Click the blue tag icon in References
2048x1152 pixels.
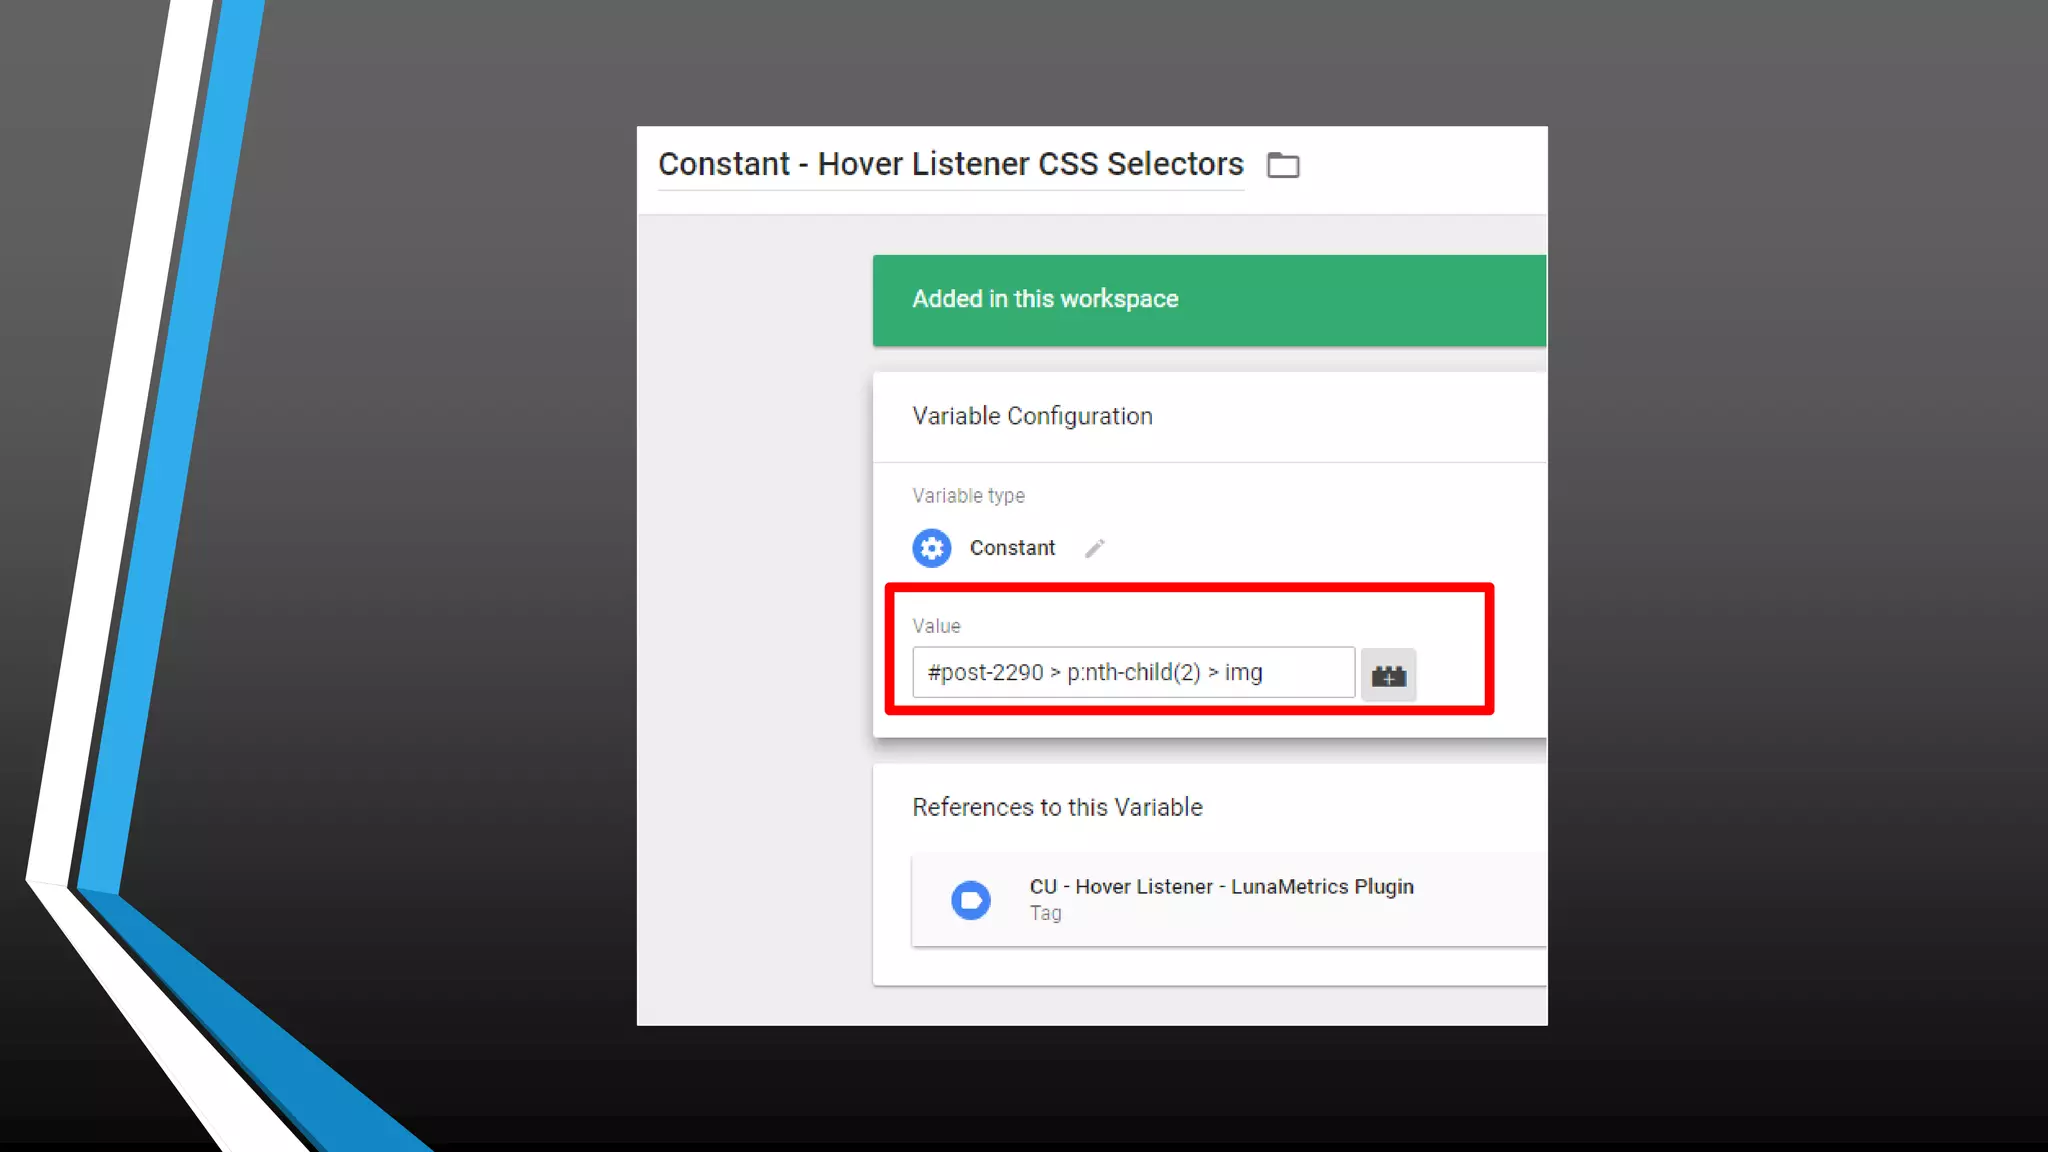click(970, 900)
